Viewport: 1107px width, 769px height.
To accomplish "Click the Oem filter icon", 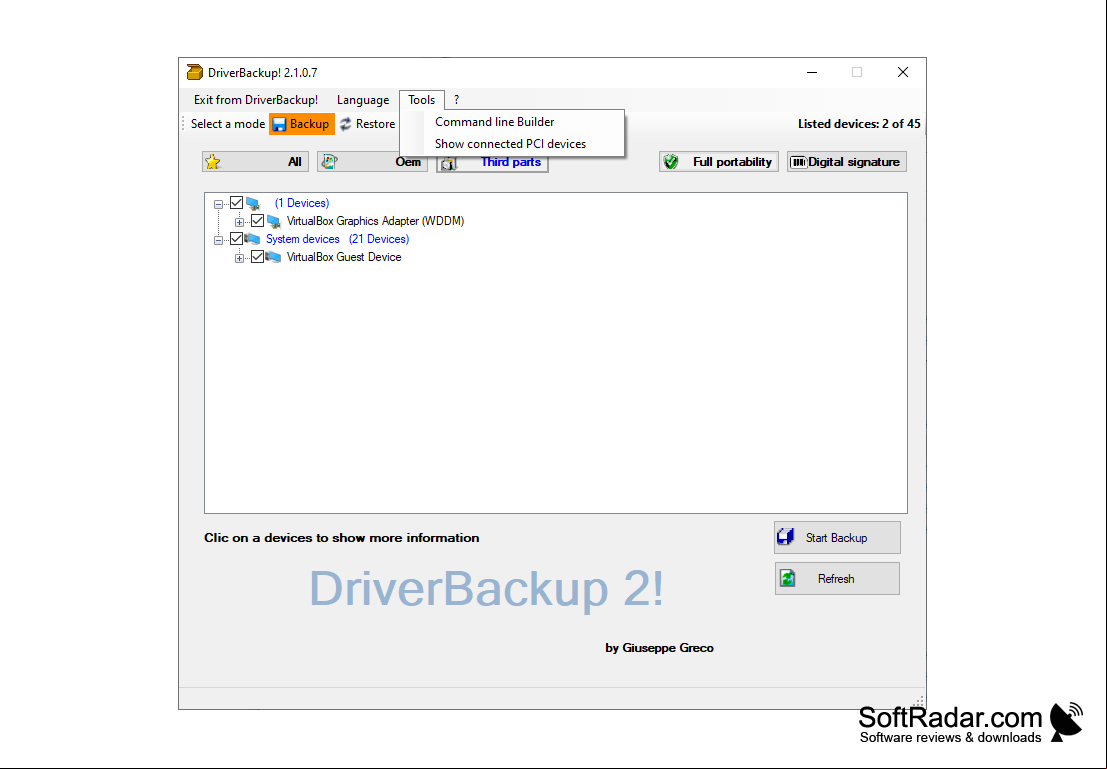I will tap(329, 162).
